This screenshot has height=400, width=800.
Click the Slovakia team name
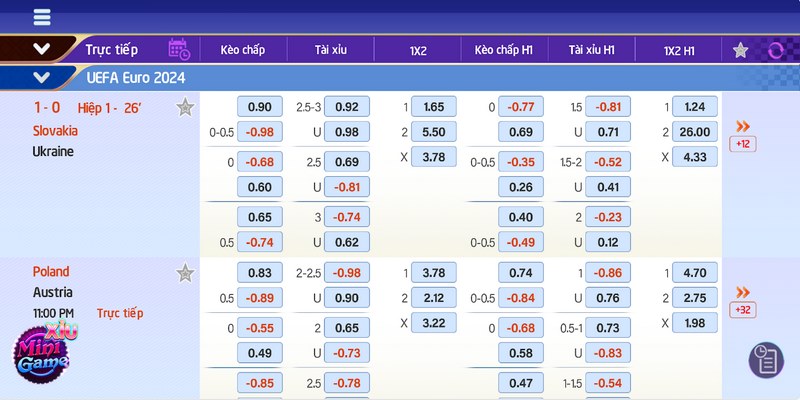pyautogui.click(x=55, y=130)
